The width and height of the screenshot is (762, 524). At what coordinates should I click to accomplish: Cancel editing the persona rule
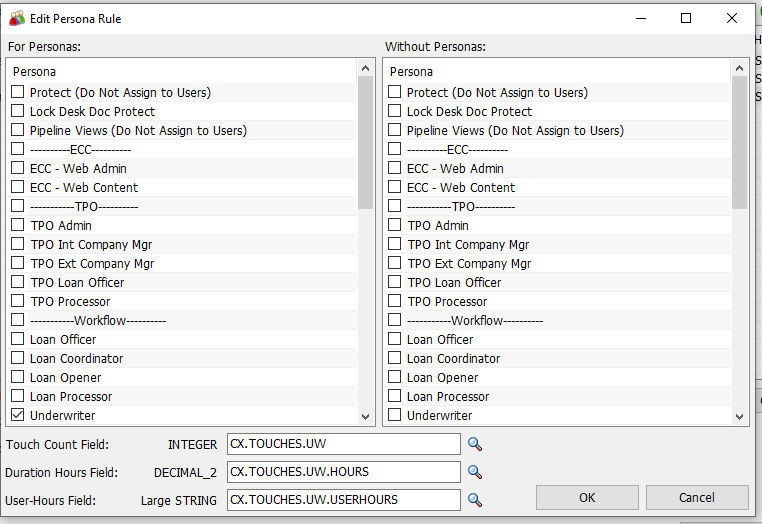point(697,498)
